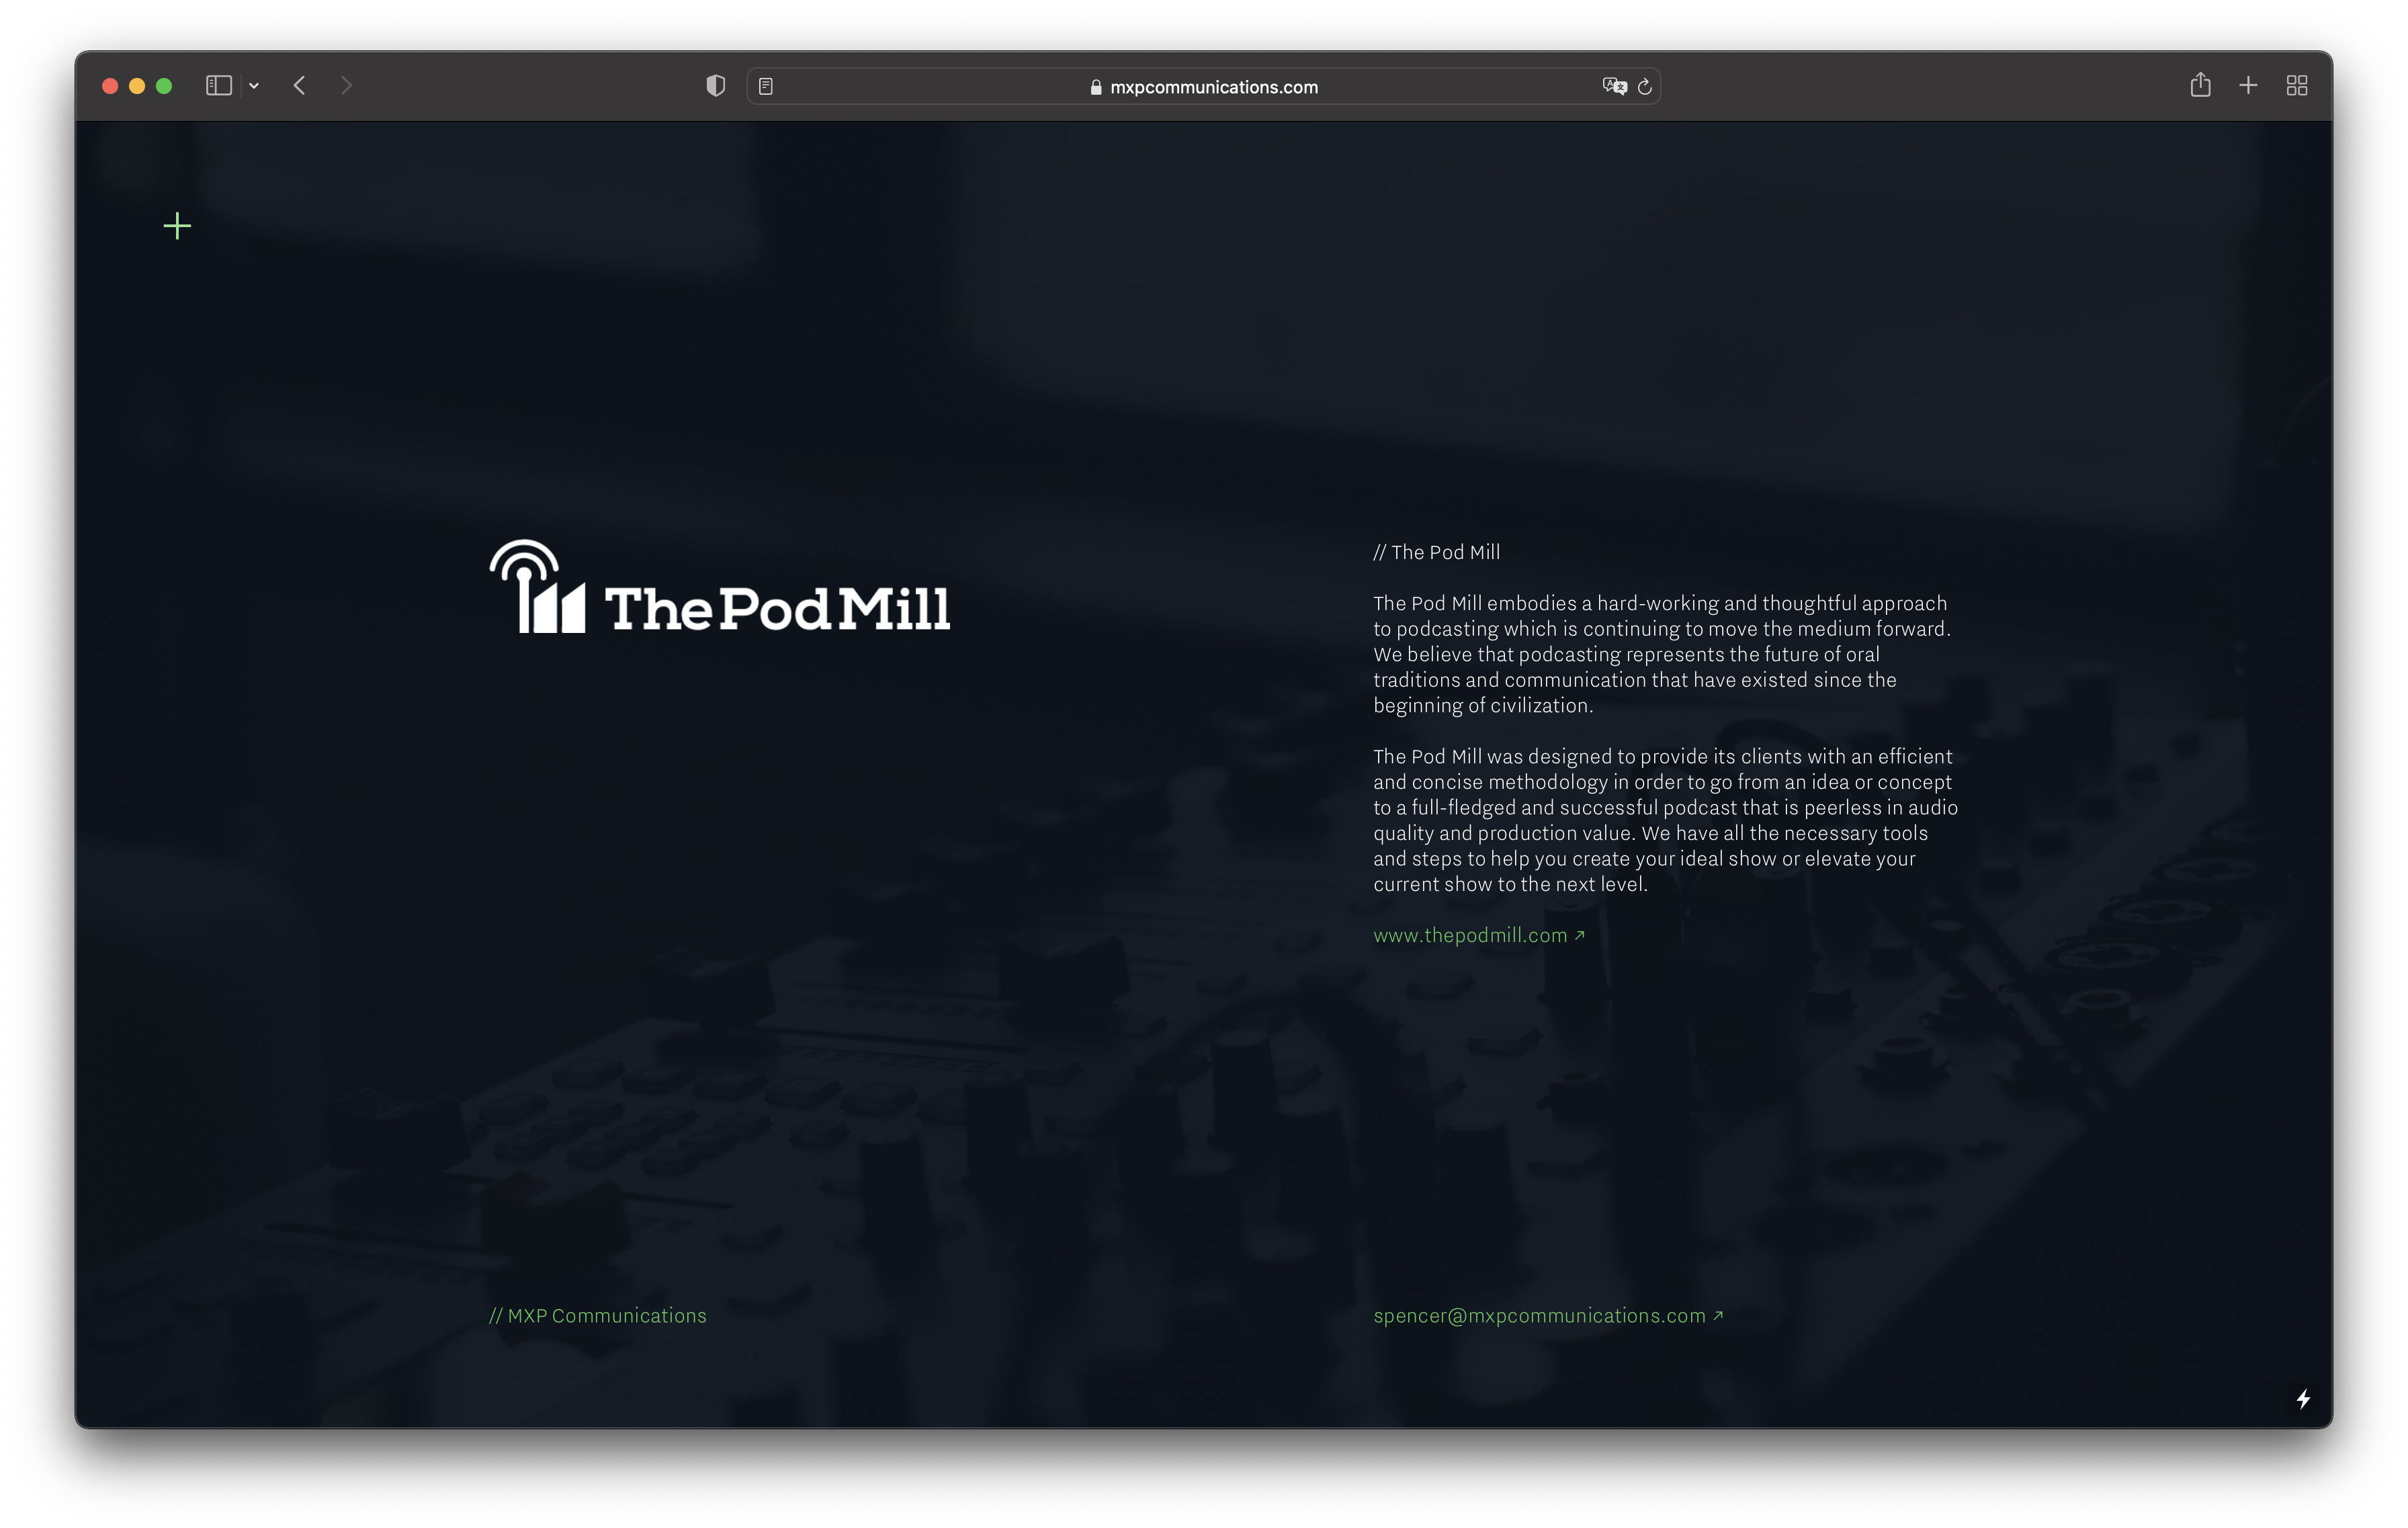The image size is (2408, 1528).
Task: Enter full screen with green button
Action: [x=164, y=86]
